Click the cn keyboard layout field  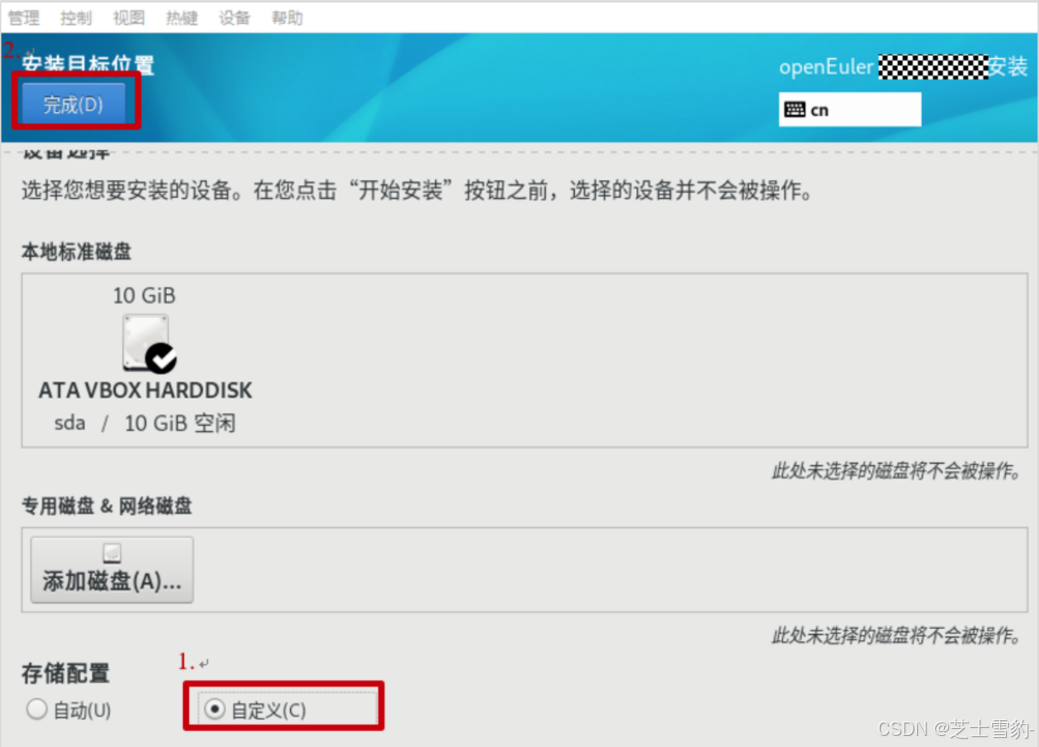849,109
